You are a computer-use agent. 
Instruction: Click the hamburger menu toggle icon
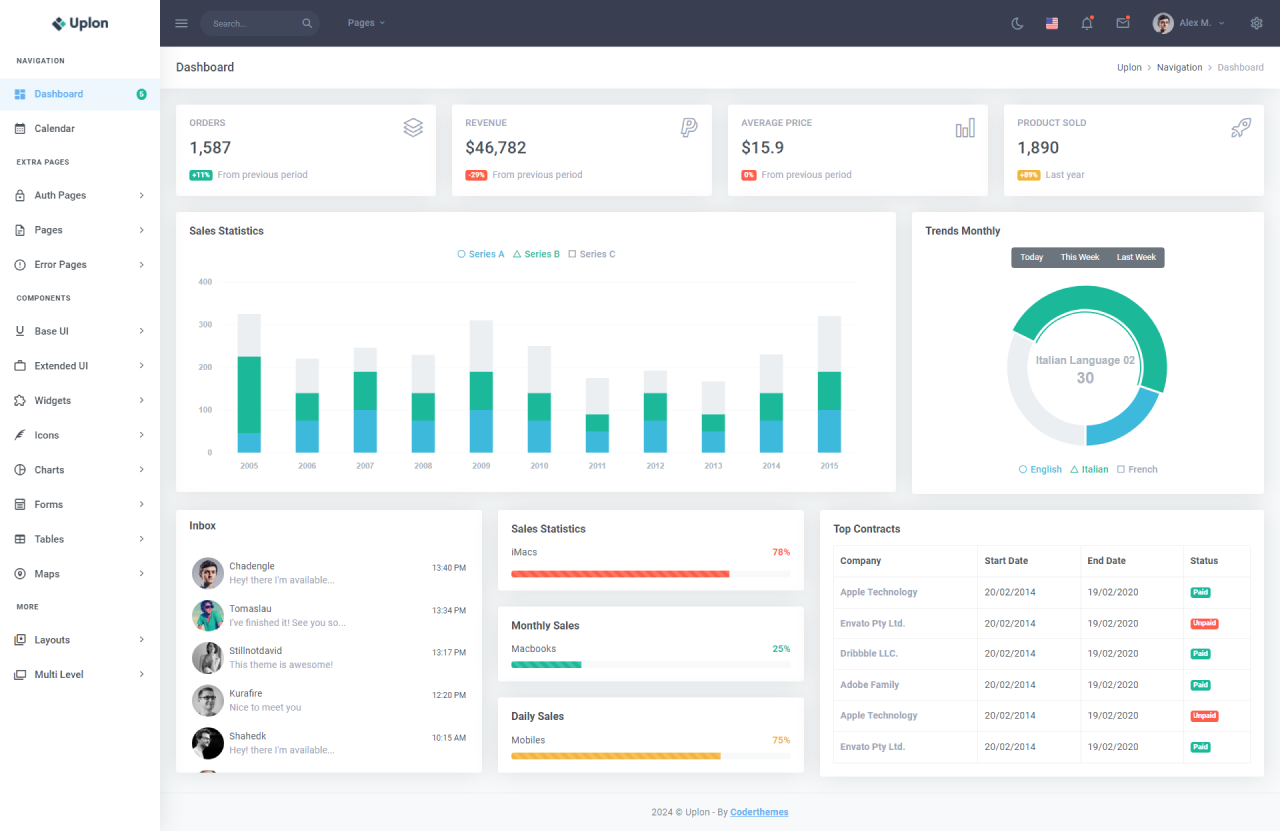pyautogui.click(x=181, y=23)
